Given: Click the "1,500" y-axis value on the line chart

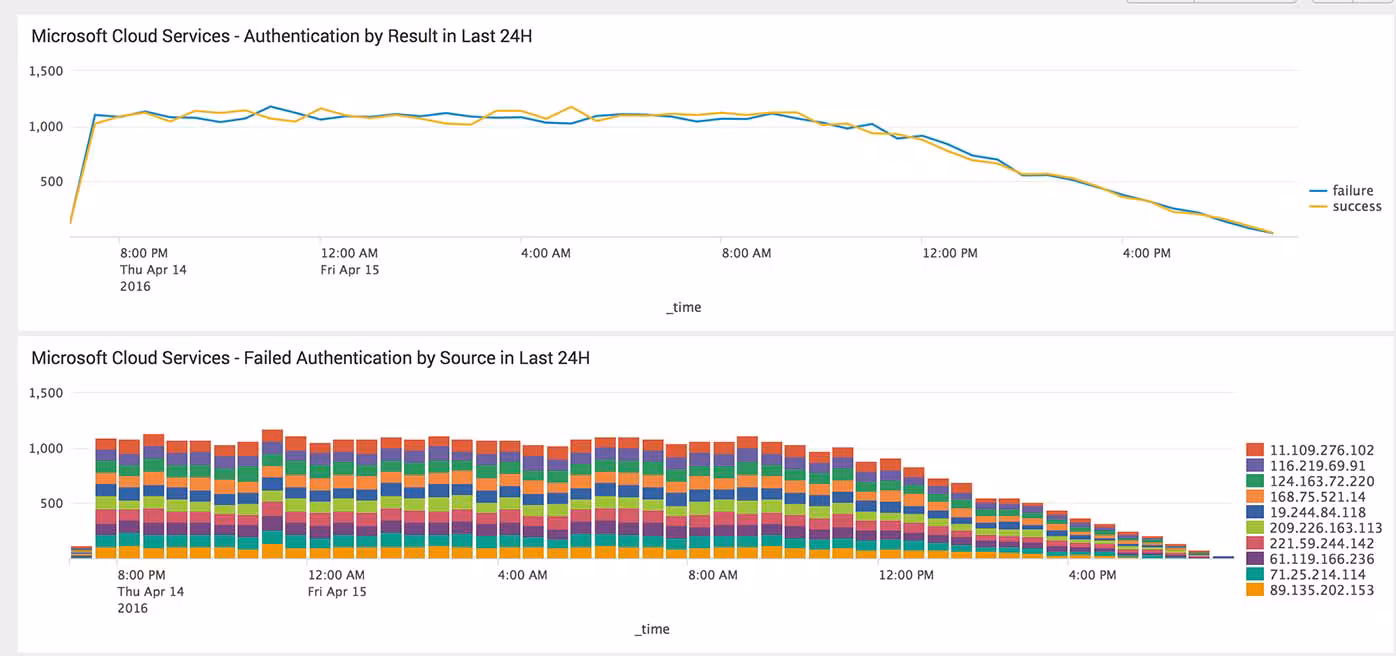Looking at the screenshot, I should pyautogui.click(x=48, y=71).
